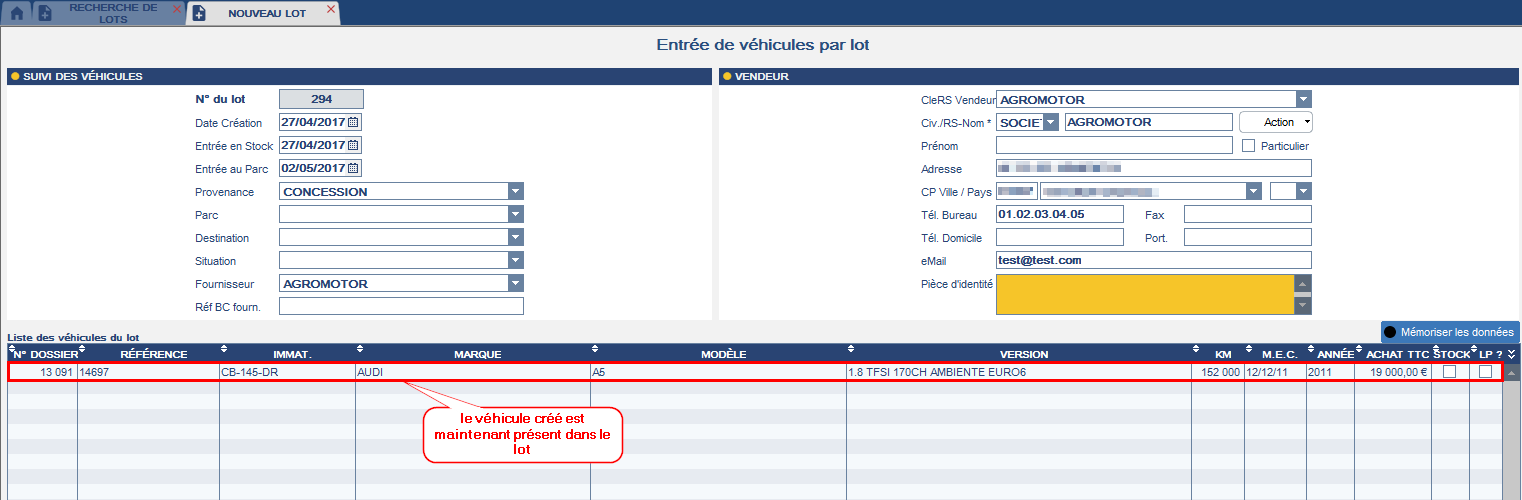Sort by MODÈLE column header
1522x500 pixels.
click(718, 354)
